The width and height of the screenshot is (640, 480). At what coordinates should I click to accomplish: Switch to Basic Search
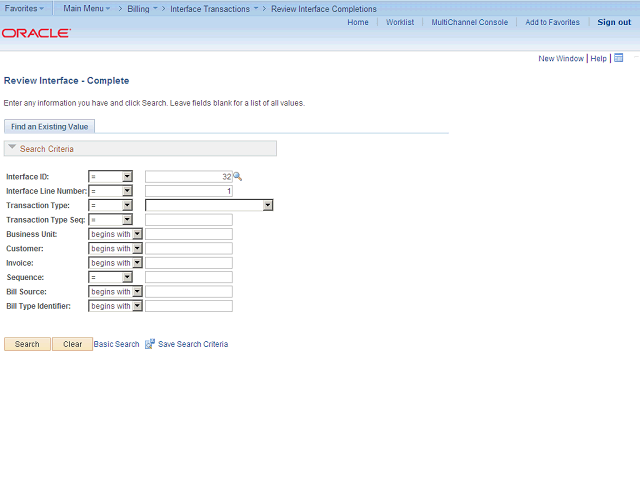coord(116,344)
